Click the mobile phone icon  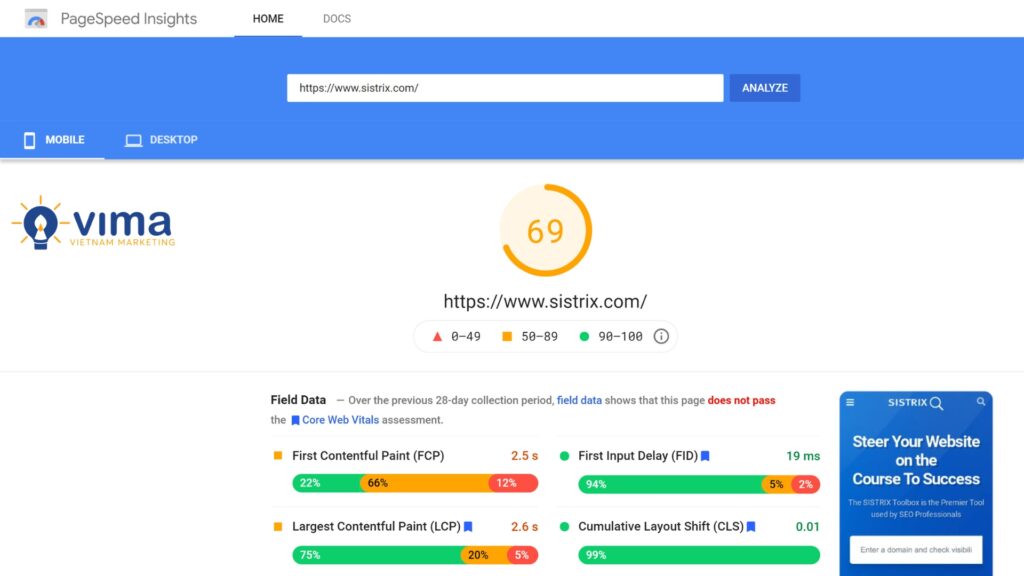(29, 140)
